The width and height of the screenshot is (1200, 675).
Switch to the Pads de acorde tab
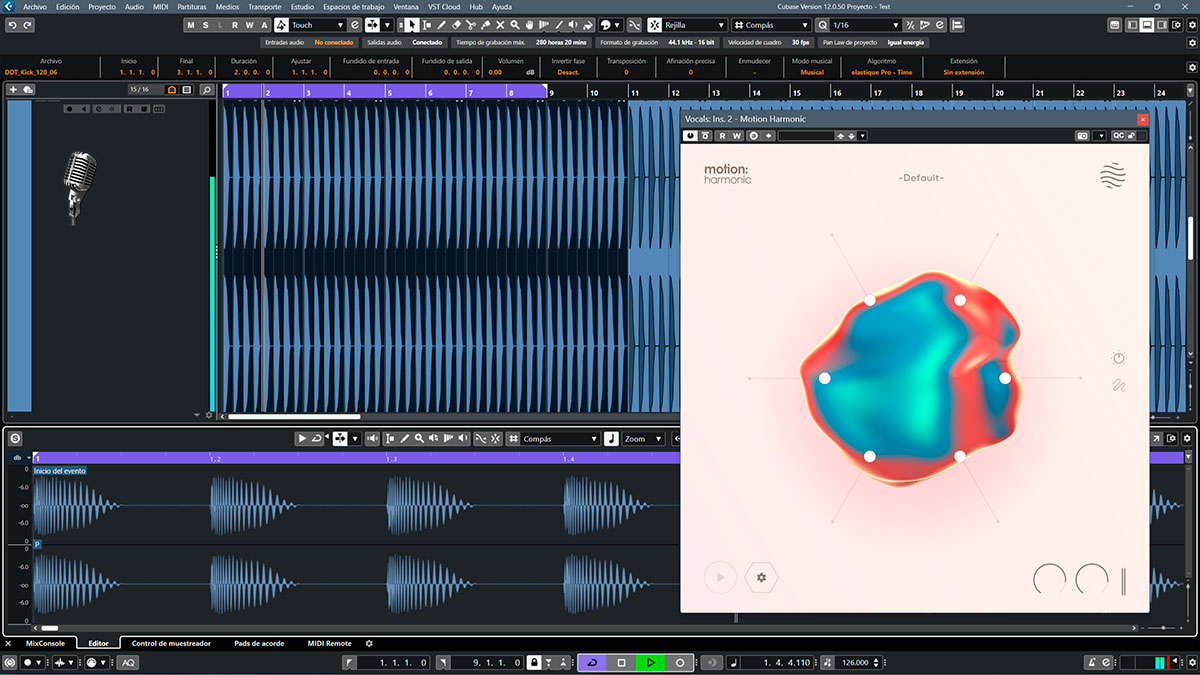click(258, 643)
